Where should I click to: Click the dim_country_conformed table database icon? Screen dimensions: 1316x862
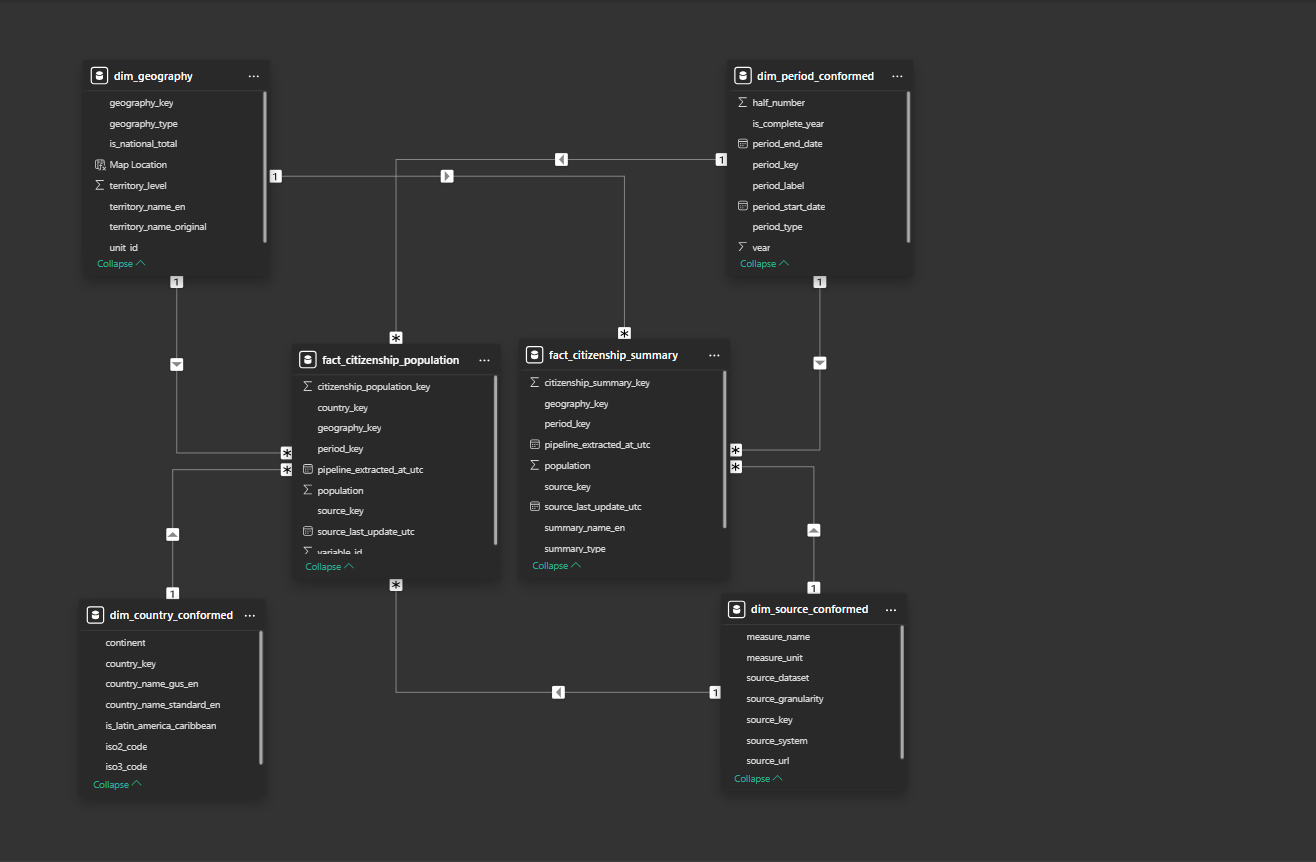pos(95,615)
